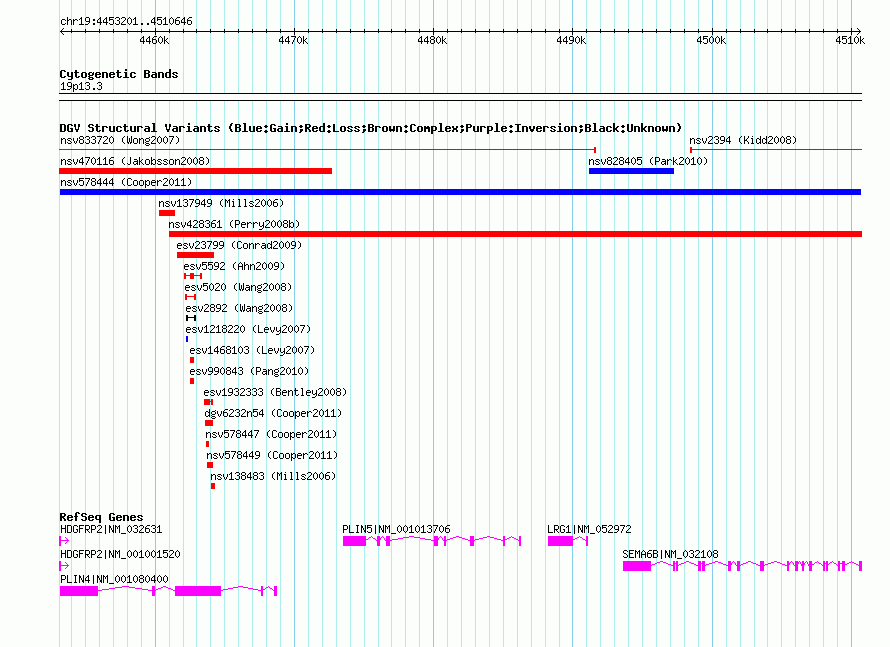
Task: Select the LRG1|NM_052972 gene label
Action: (x=589, y=529)
